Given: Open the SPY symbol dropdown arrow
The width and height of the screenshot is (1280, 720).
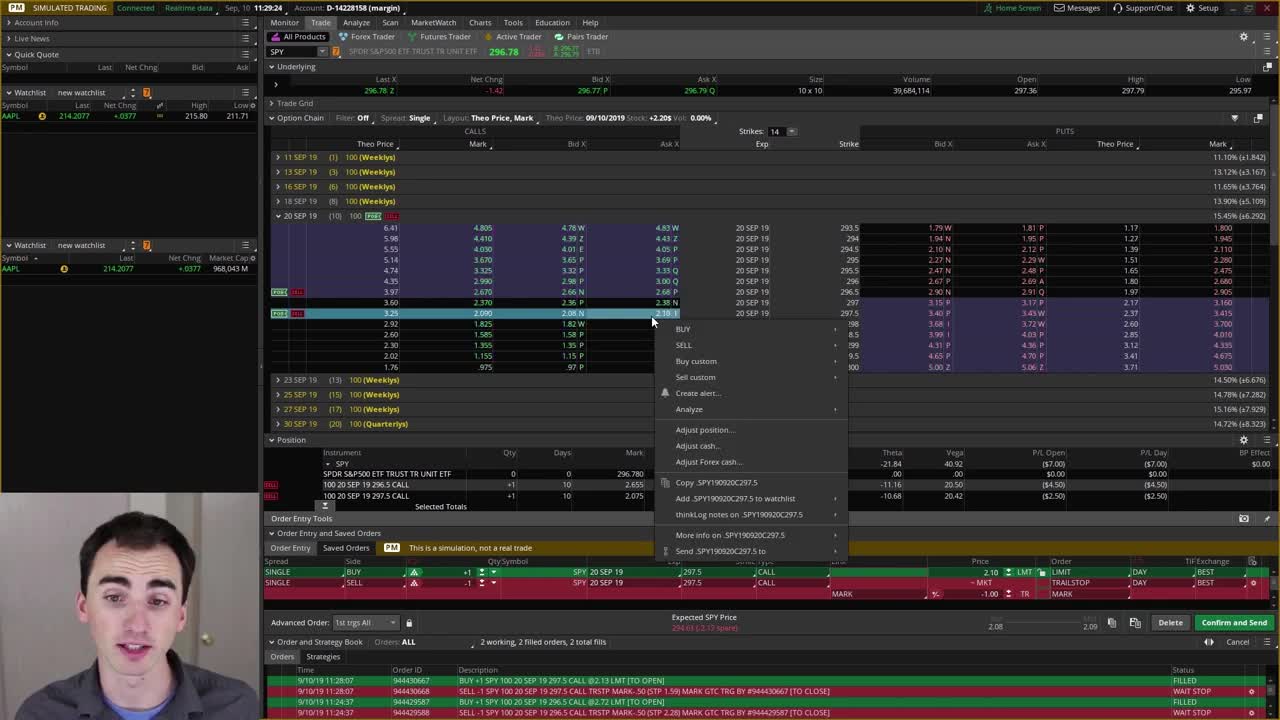Looking at the screenshot, I should pyautogui.click(x=322, y=52).
